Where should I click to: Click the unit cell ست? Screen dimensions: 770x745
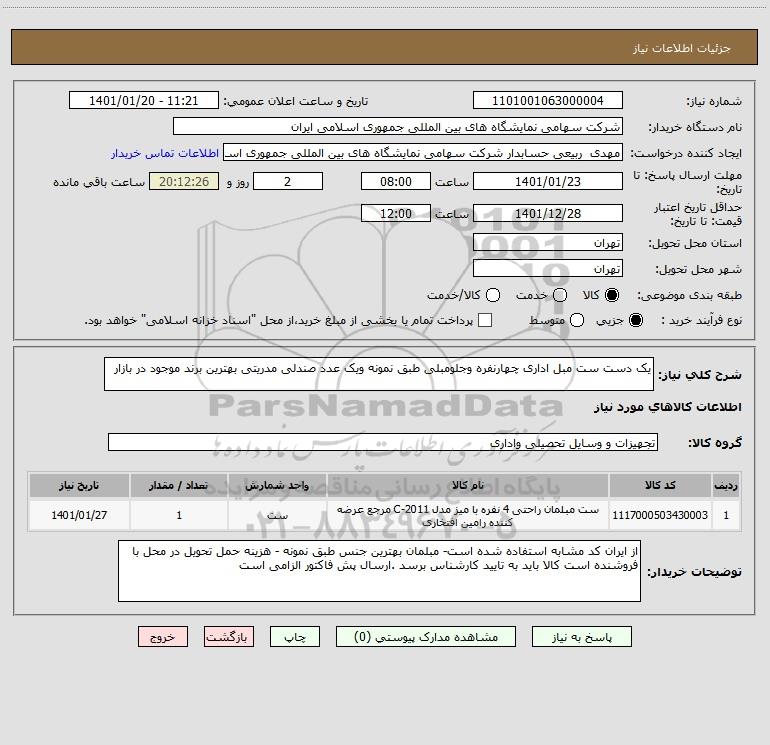(x=277, y=515)
